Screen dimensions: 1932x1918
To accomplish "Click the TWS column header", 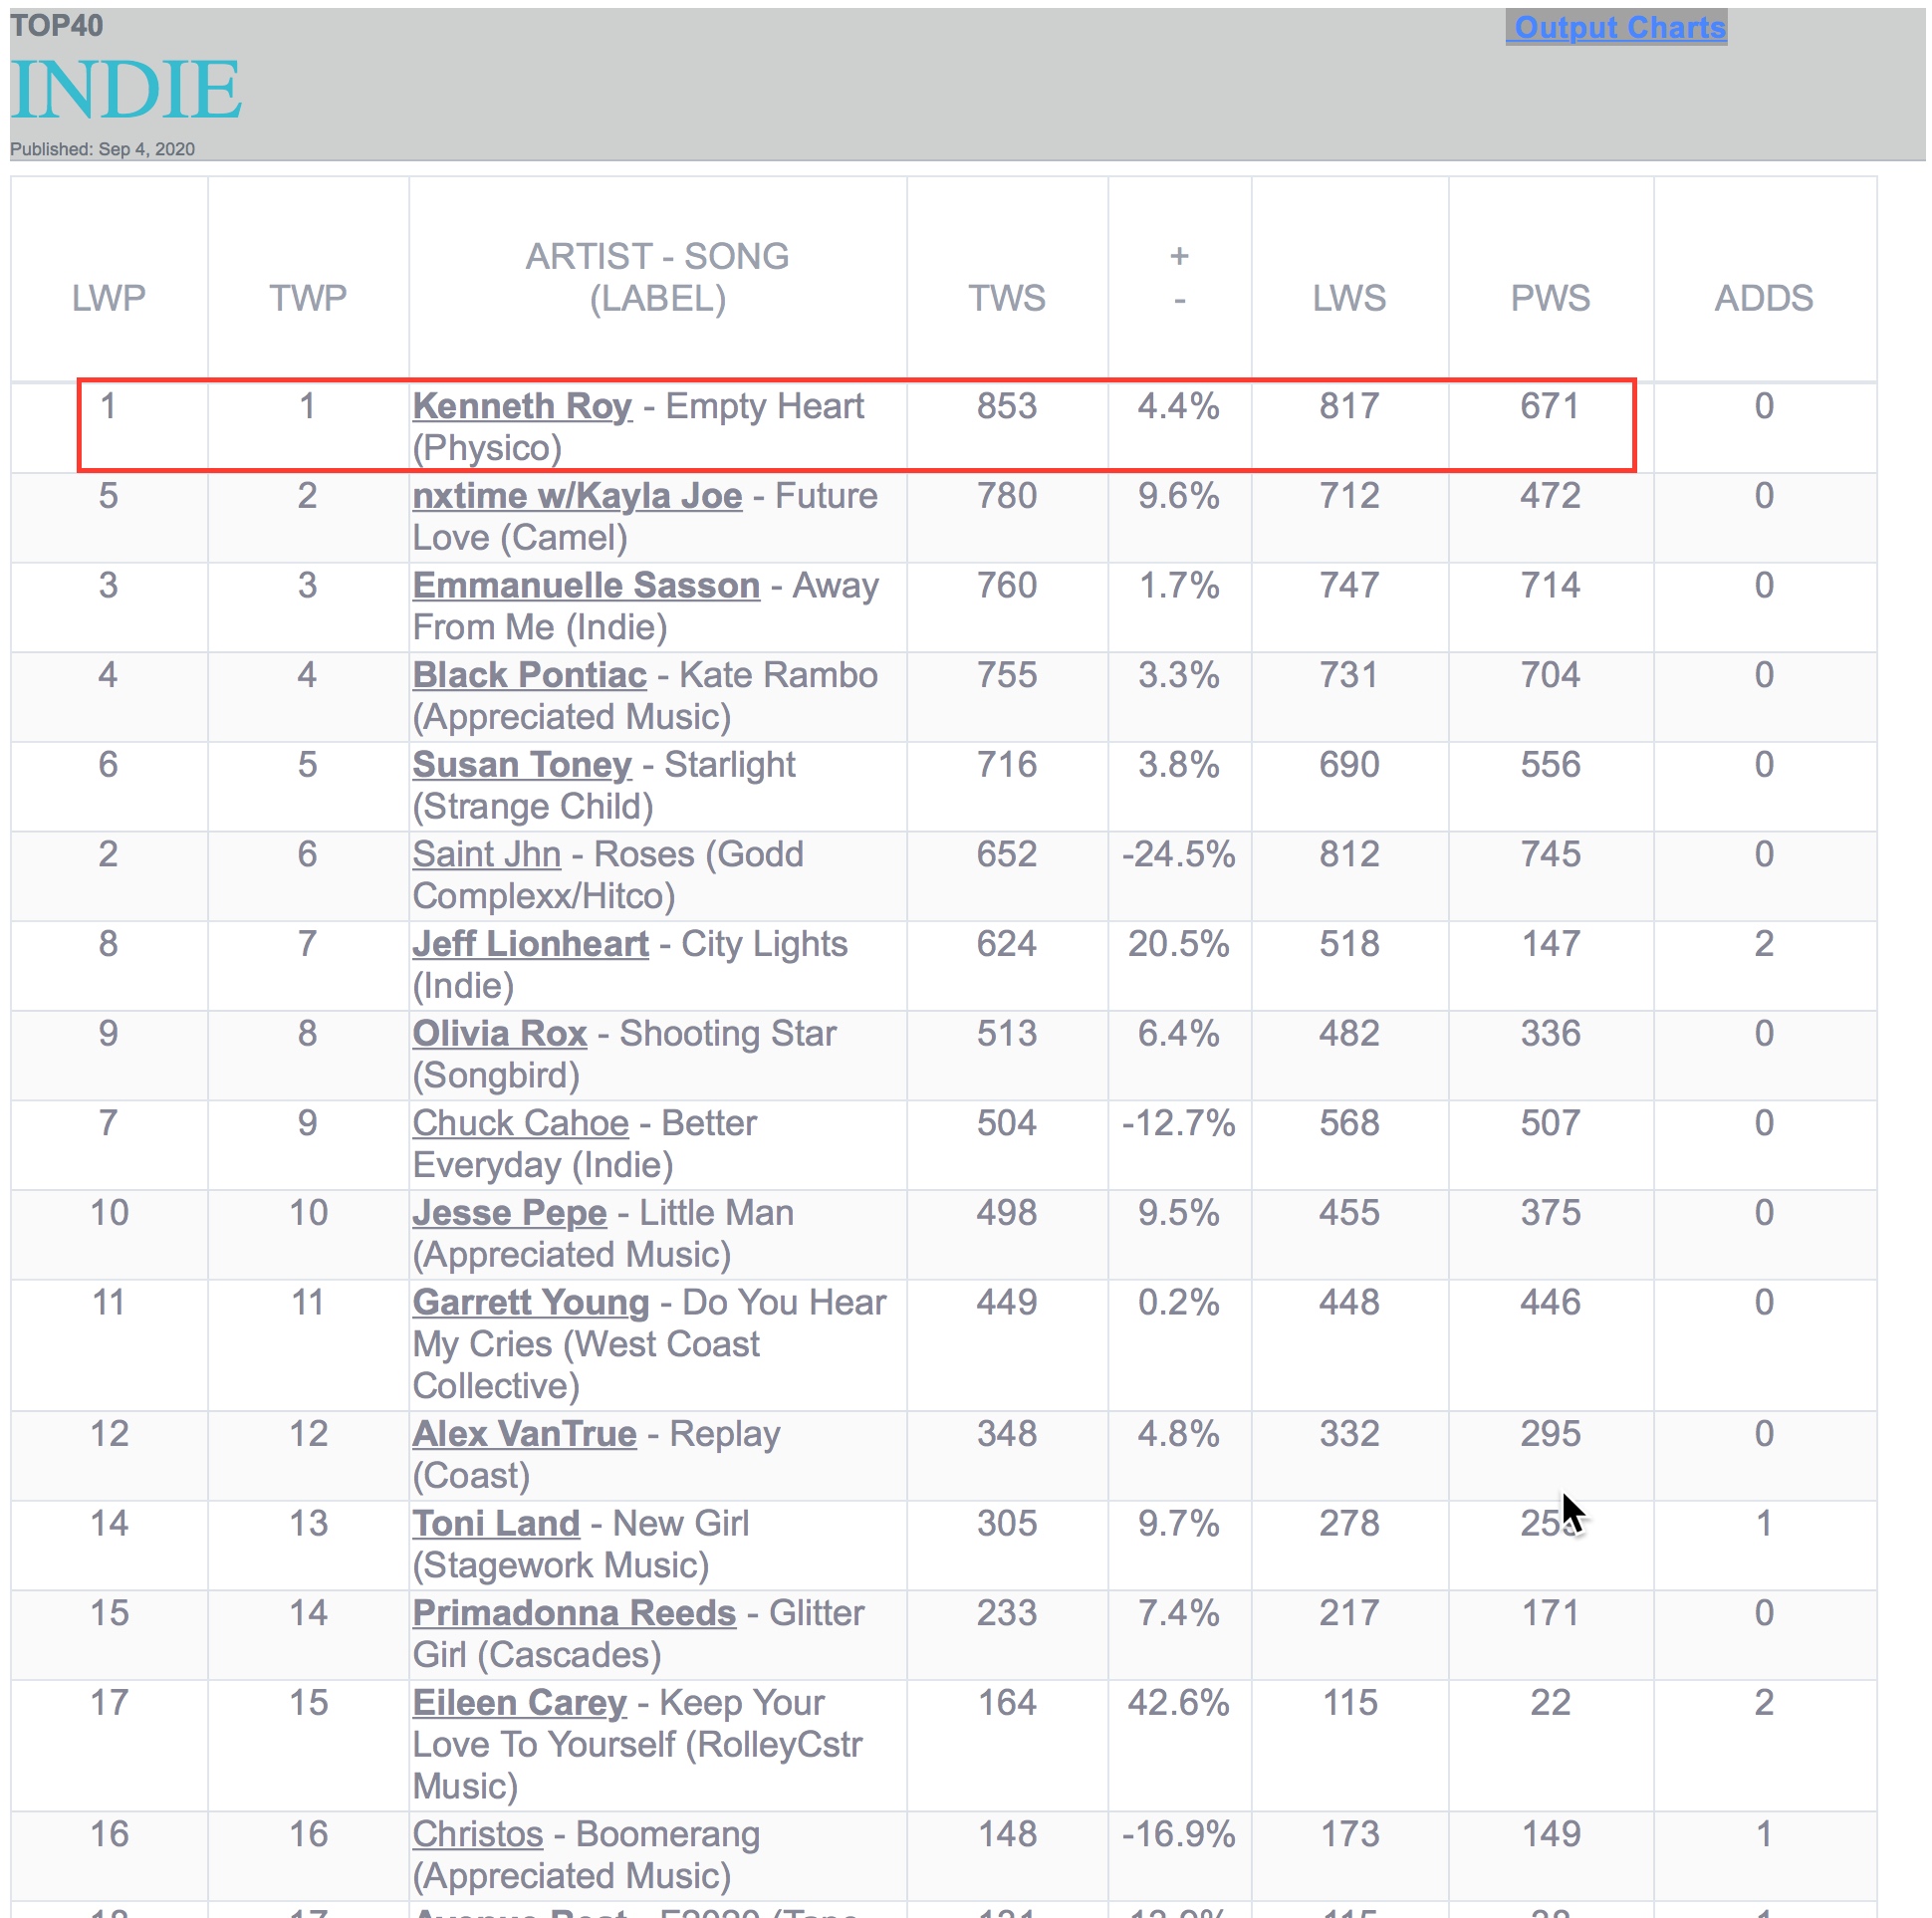I will click(x=1006, y=298).
